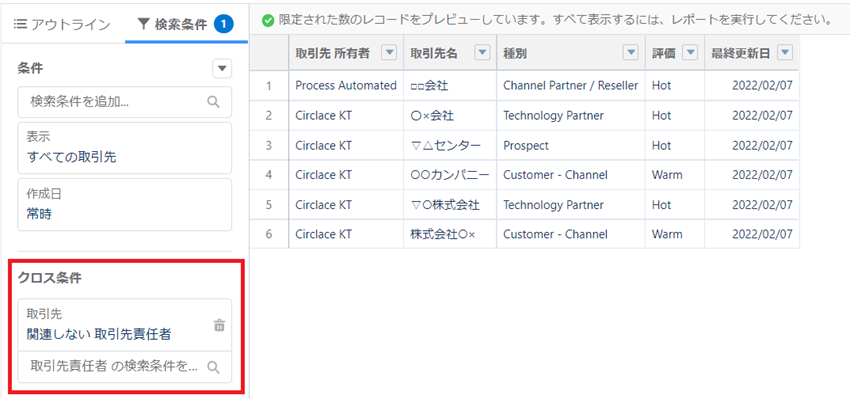Viewport: 850px width, 399px height.
Task: Click the 株式会社〇× account name cell
Action: (x=450, y=235)
